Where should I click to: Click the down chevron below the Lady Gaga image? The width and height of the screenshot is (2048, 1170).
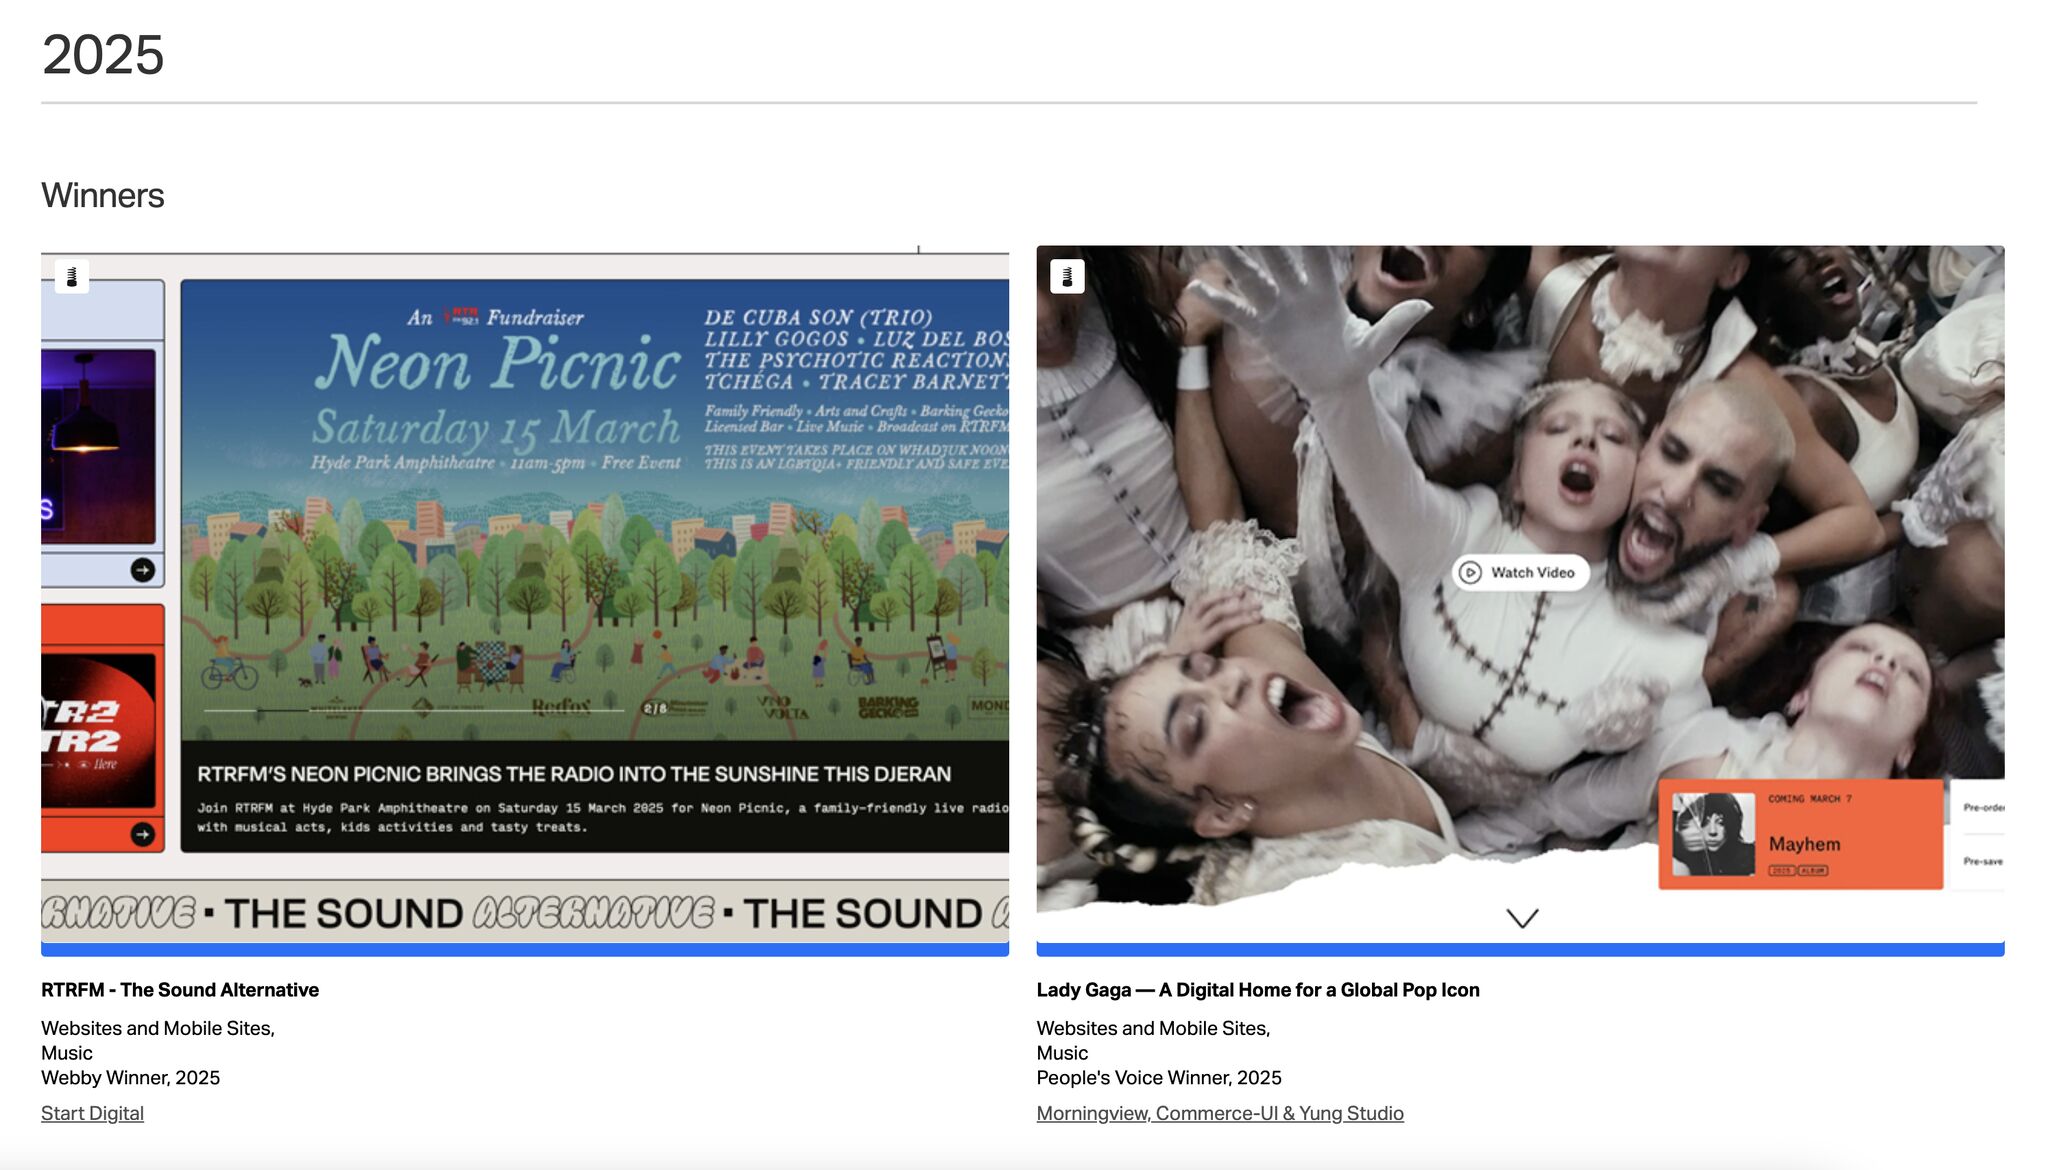point(1522,918)
